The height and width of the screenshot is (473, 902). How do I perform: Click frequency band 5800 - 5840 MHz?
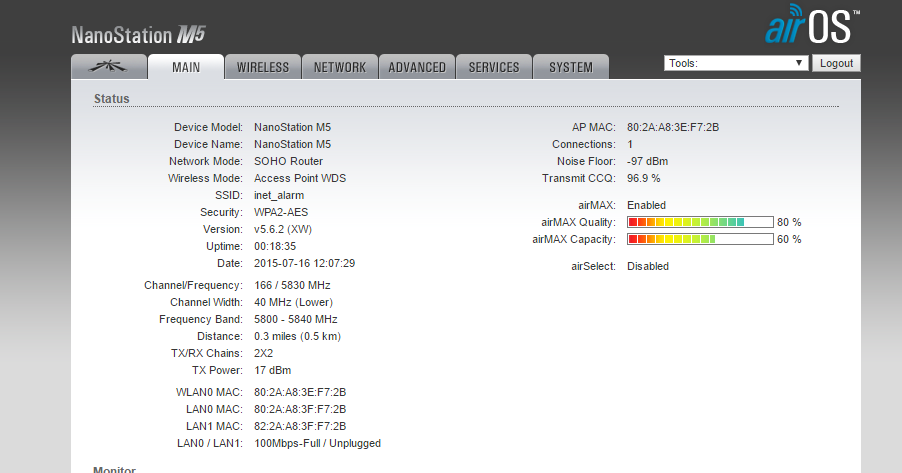click(296, 319)
